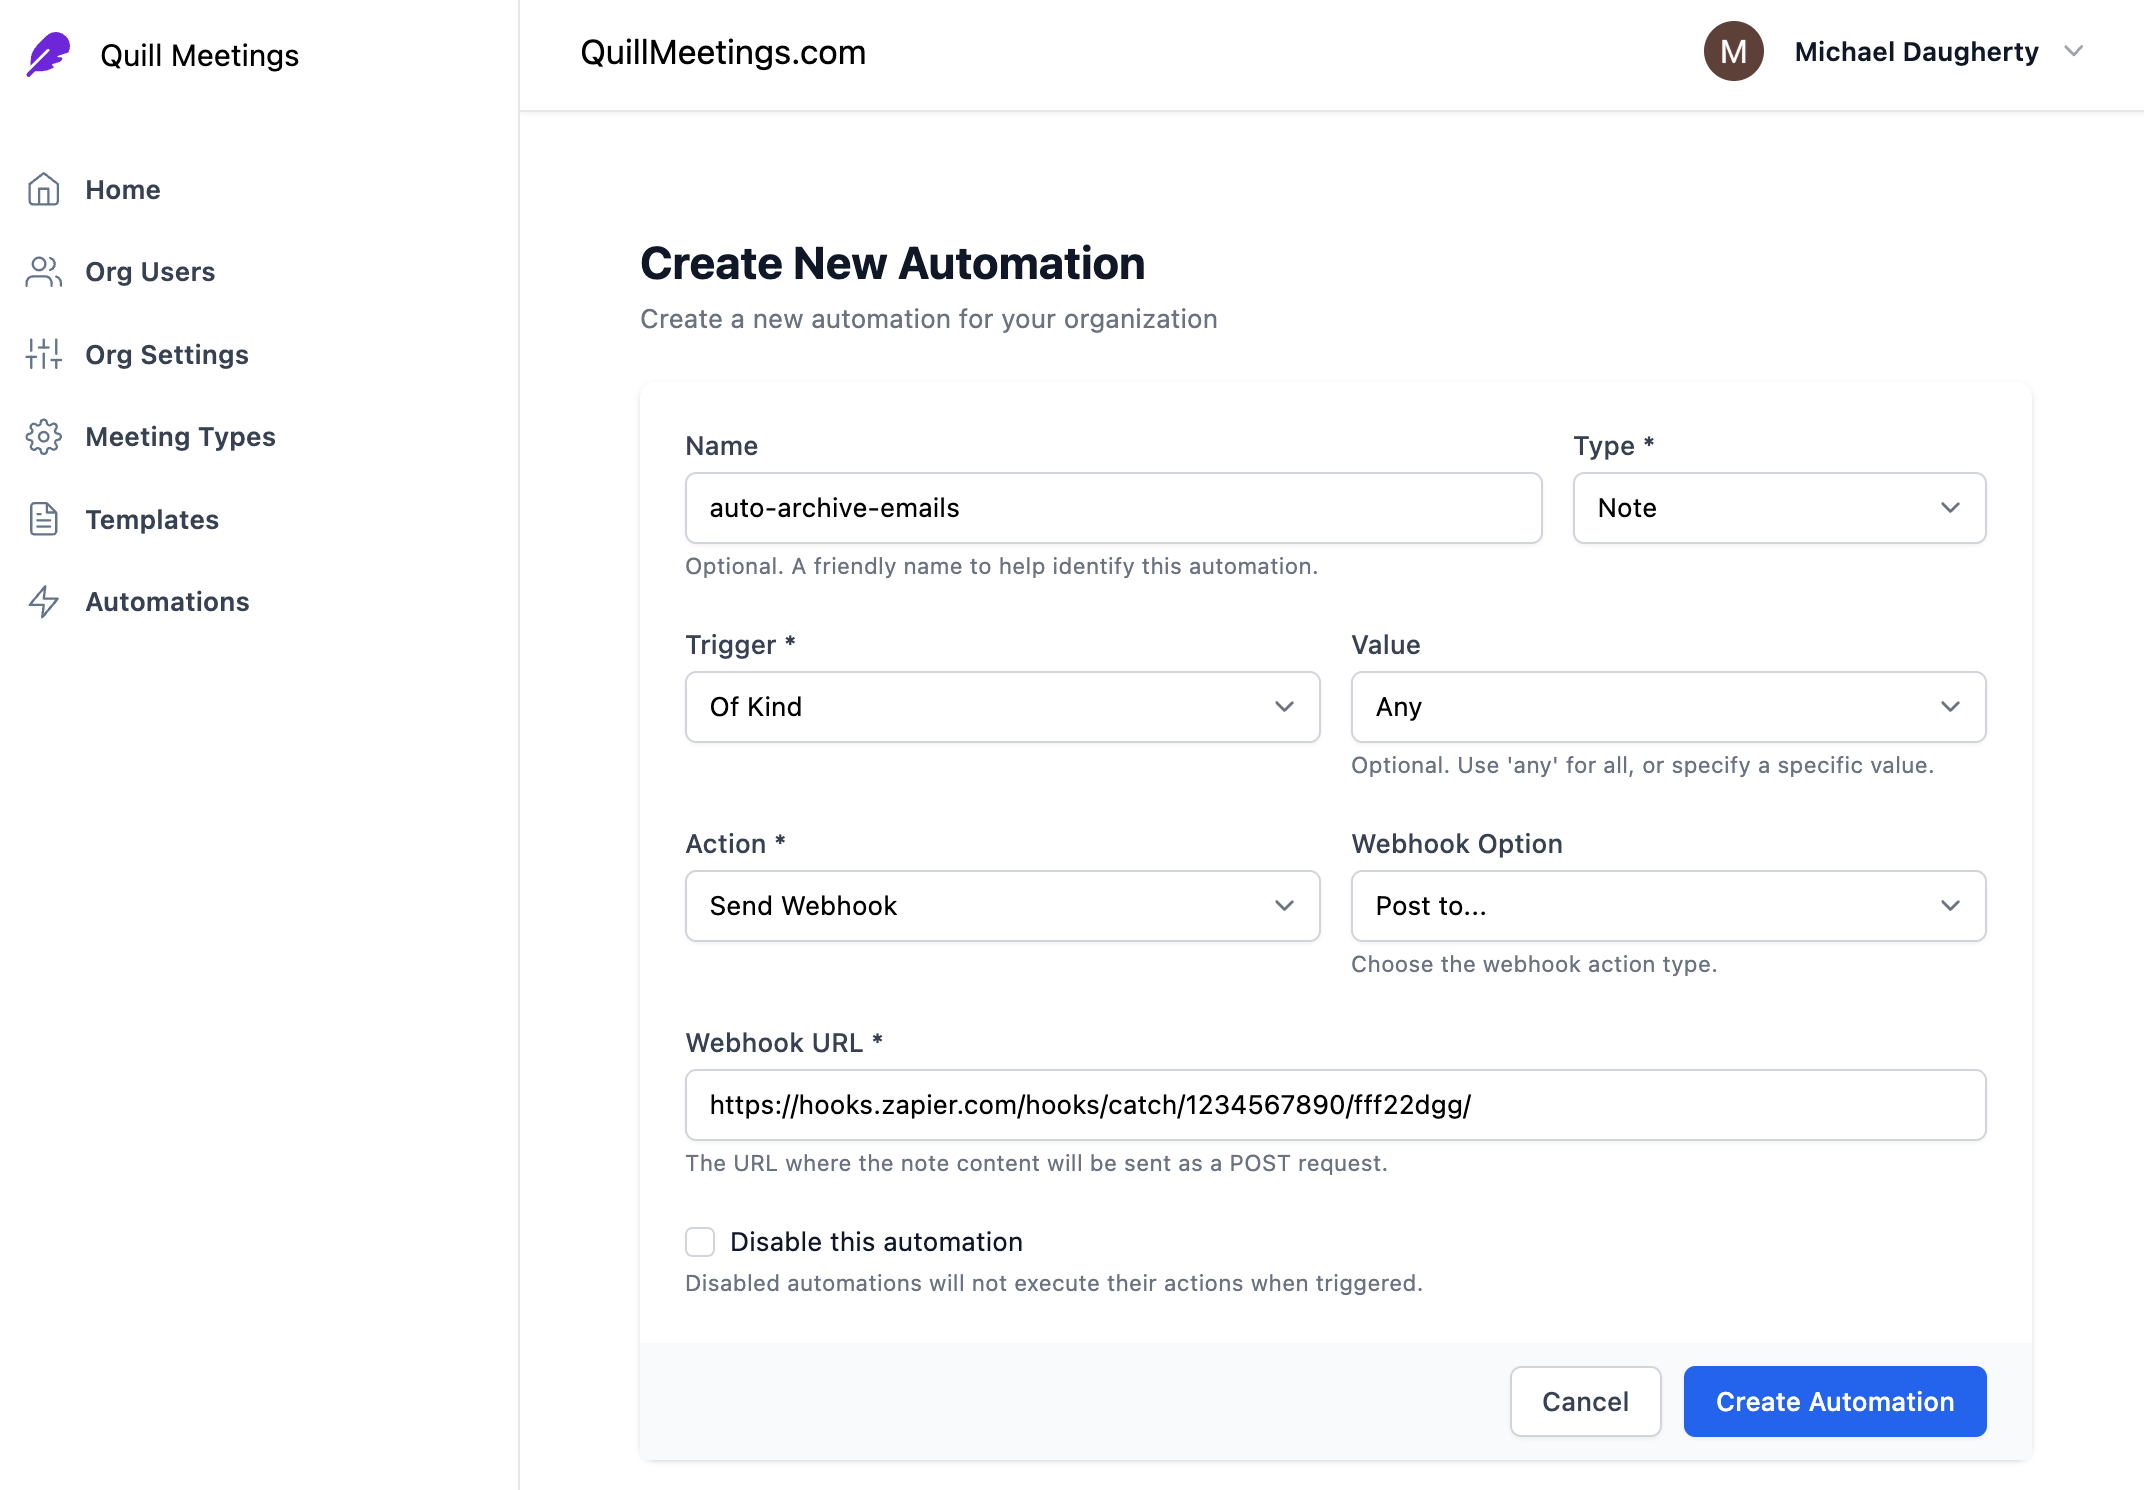This screenshot has height=1490, width=2144.
Task: Enable the Disable this automation checkbox
Action: 700,1241
